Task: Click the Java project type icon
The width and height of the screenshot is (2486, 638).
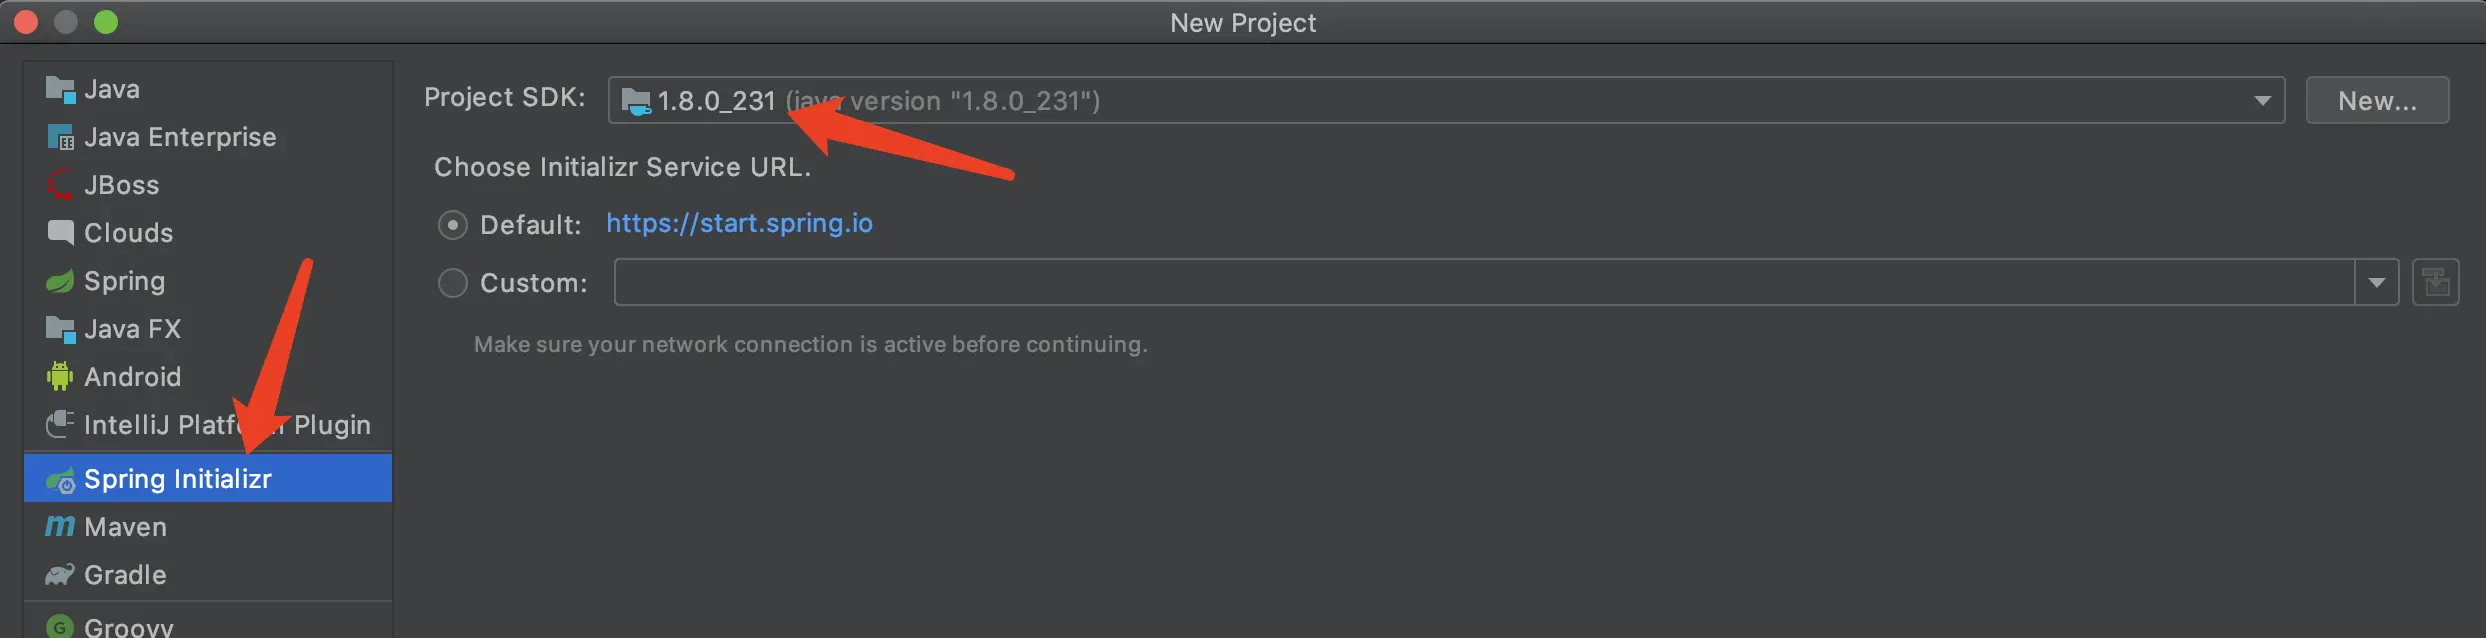Action: click(60, 90)
